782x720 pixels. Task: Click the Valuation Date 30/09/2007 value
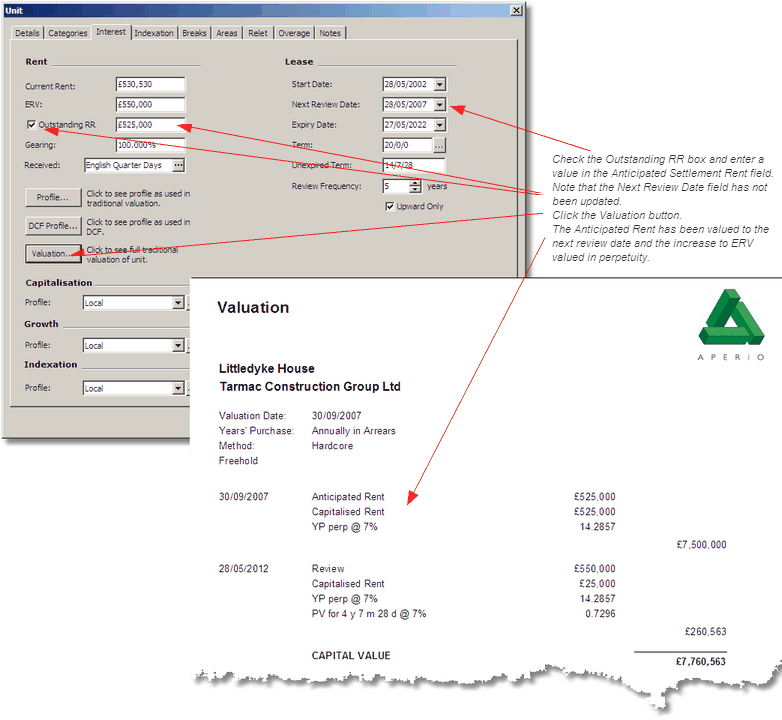[x=337, y=415]
